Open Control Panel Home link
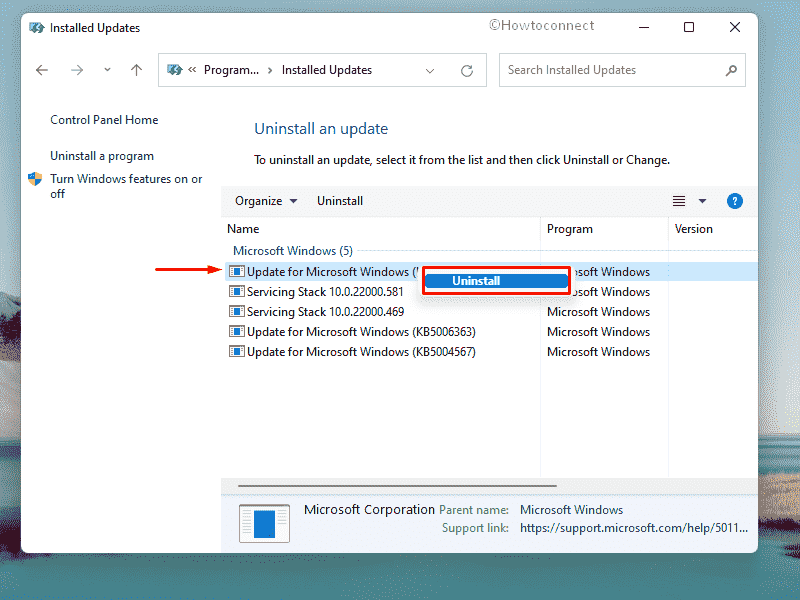800x600 pixels. point(104,120)
